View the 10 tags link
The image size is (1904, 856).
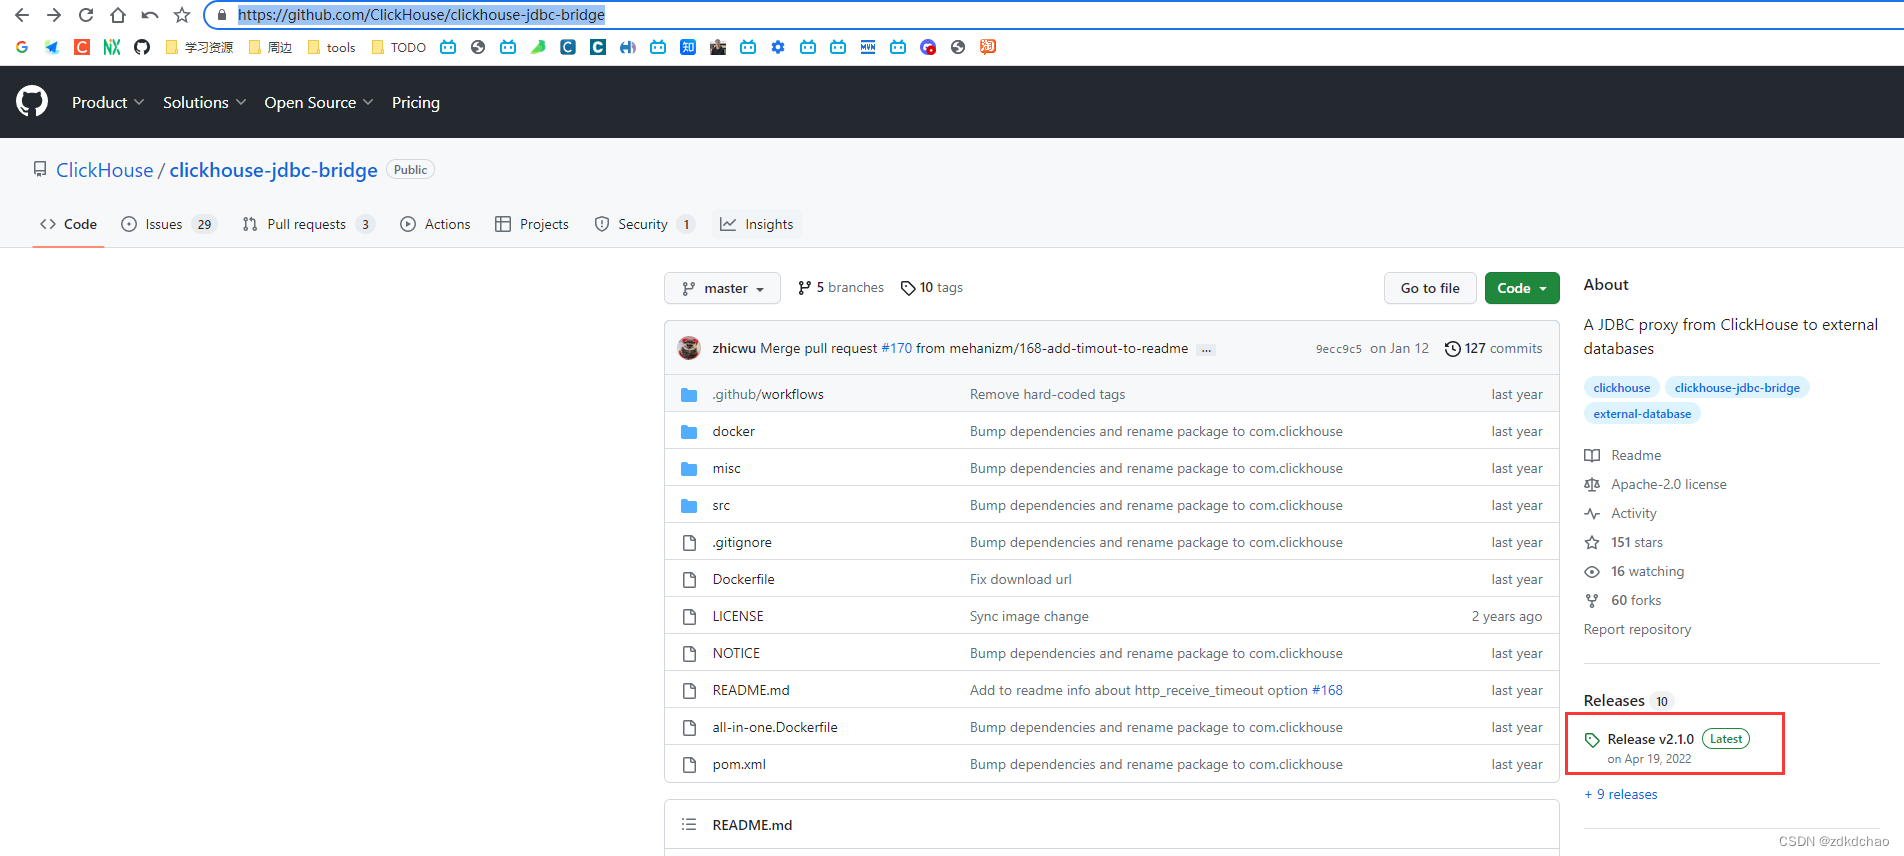point(932,287)
